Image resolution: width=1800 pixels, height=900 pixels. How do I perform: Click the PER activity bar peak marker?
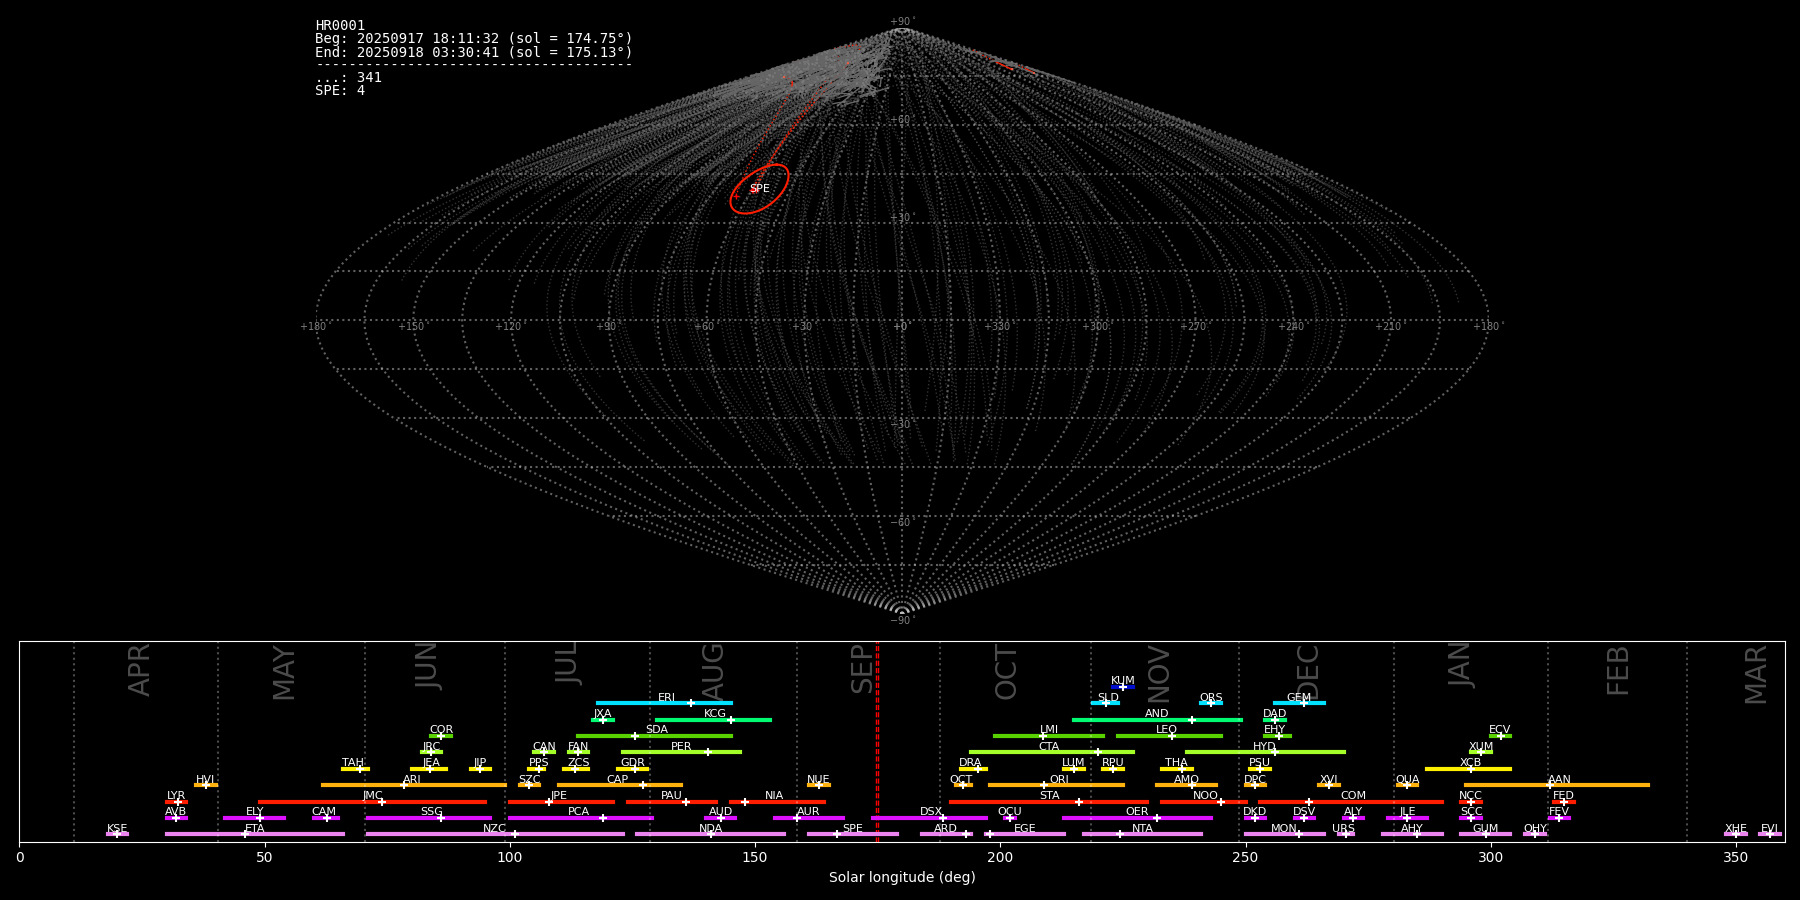click(x=708, y=752)
